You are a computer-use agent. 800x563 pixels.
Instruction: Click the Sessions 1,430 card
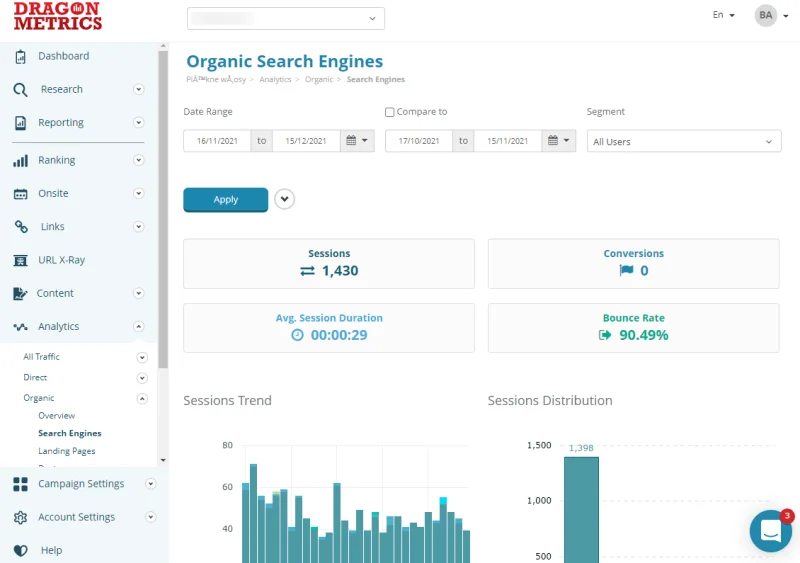click(x=329, y=264)
